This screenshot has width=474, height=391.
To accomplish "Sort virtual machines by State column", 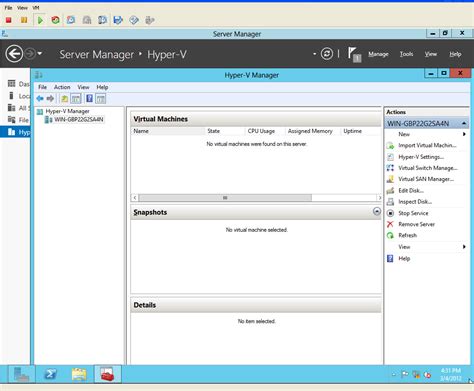I will coord(225,131).
